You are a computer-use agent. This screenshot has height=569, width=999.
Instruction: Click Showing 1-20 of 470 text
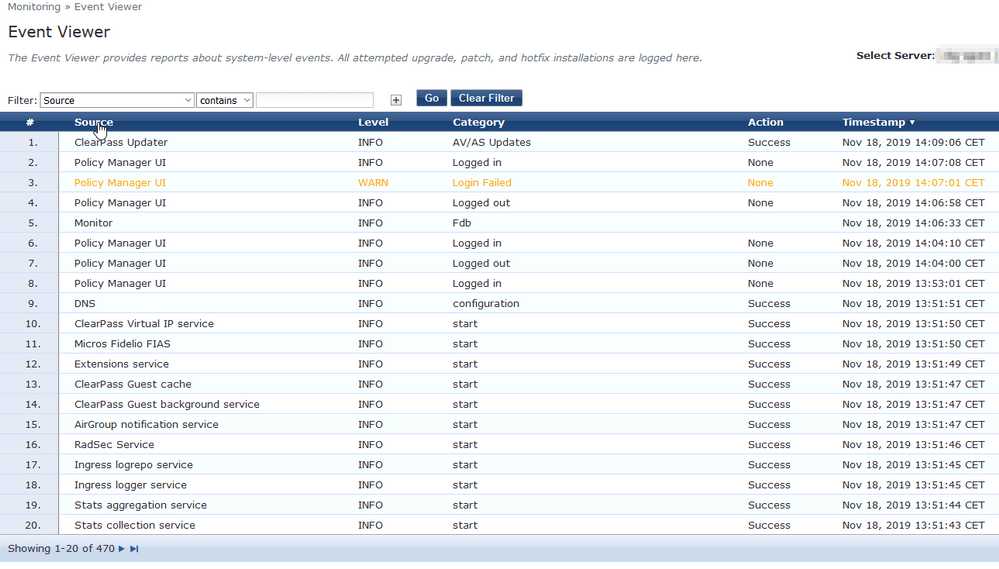[61, 549]
